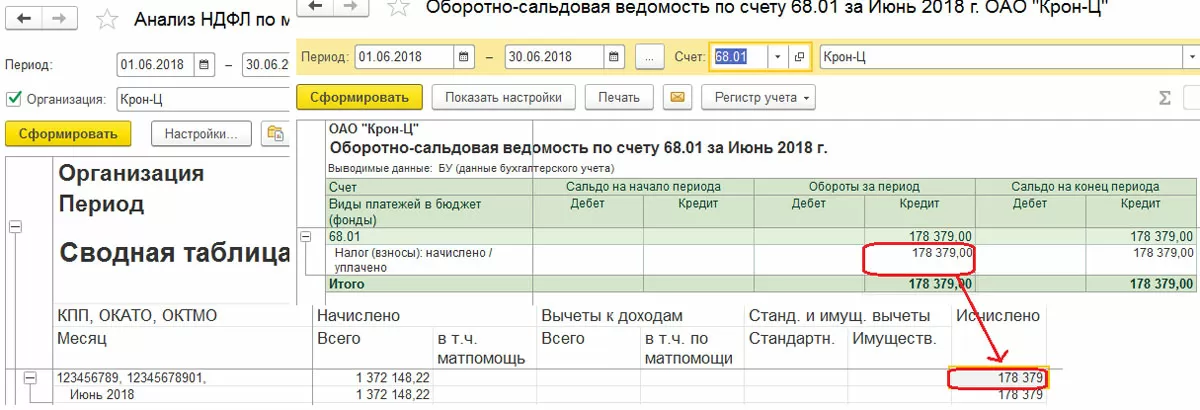Click Сформировать in Анализ НДФЛ window
This screenshot has width=1200, height=410.
point(68,133)
